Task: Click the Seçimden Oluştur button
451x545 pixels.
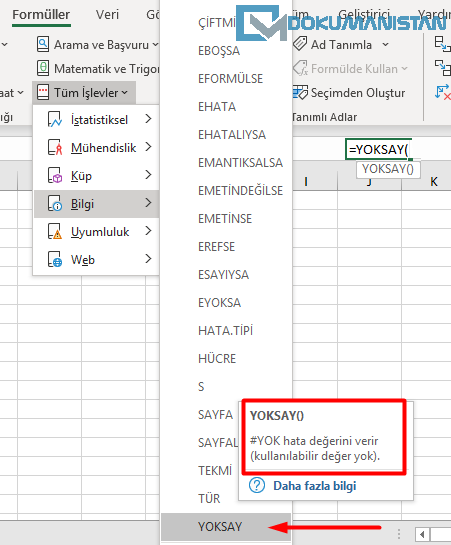Action: click(x=349, y=93)
